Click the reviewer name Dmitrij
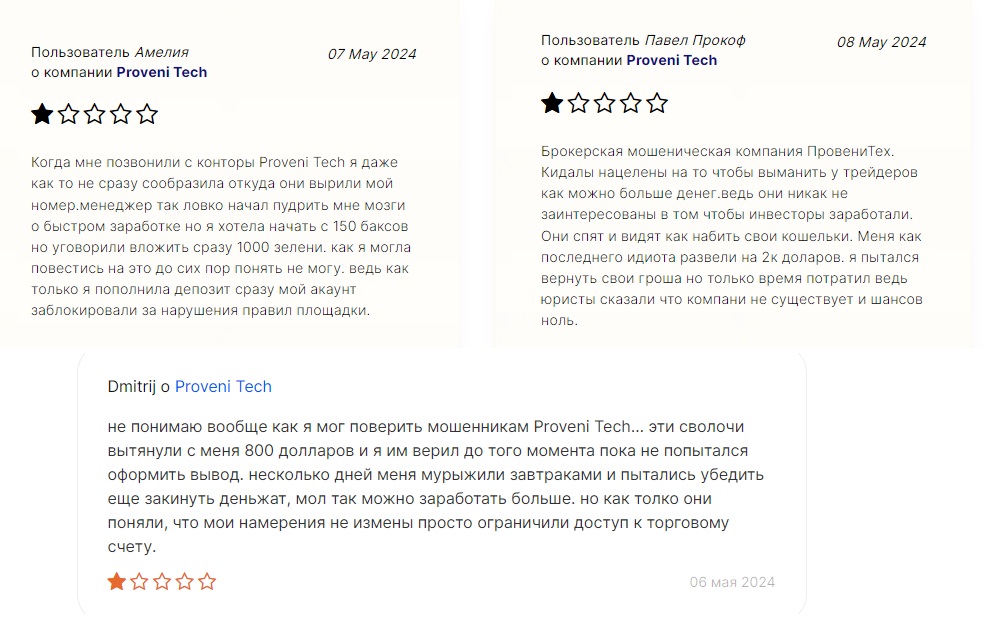991x633 pixels. [131, 386]
